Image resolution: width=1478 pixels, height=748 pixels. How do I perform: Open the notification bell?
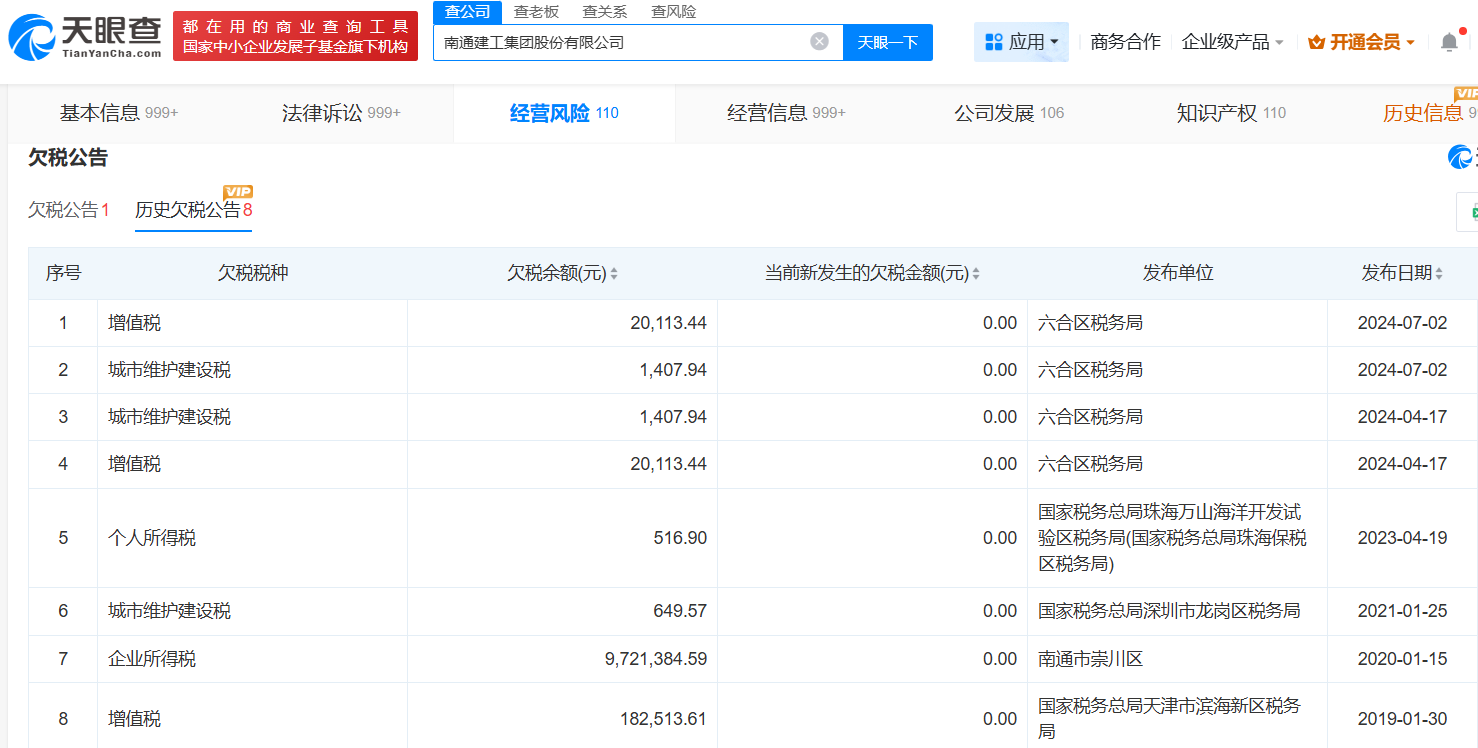click(1449, 42)
